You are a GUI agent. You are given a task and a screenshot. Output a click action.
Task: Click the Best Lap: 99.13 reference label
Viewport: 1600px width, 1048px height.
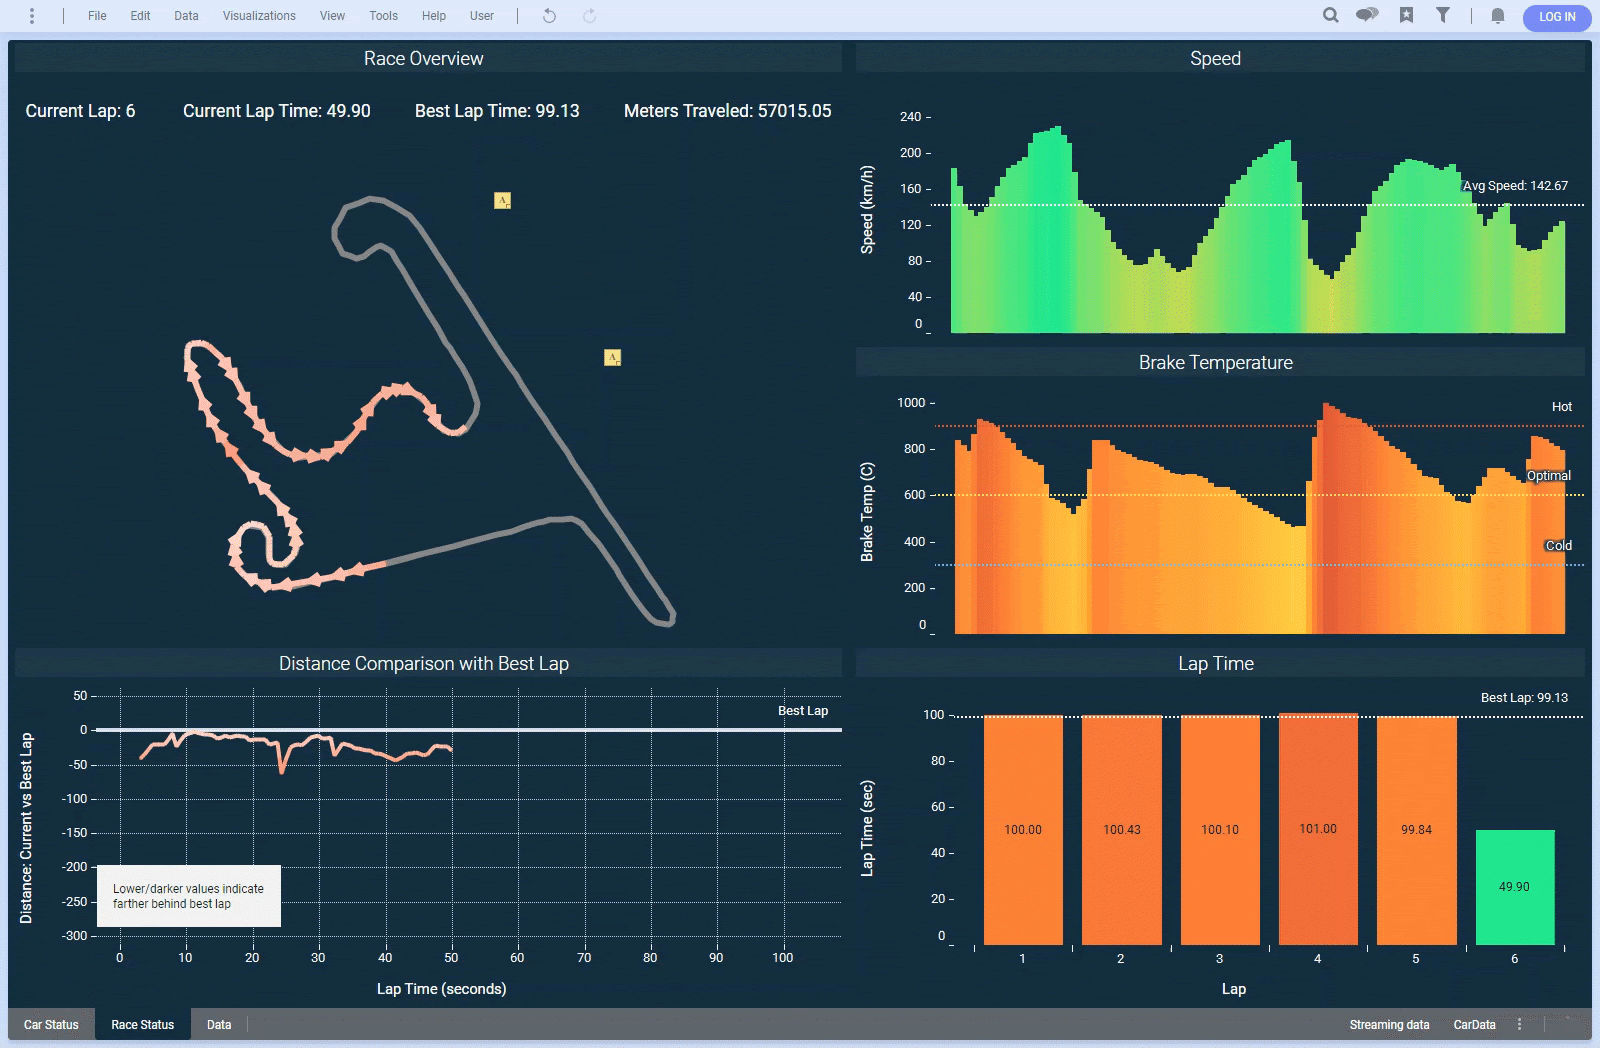tap(1524, 698)
